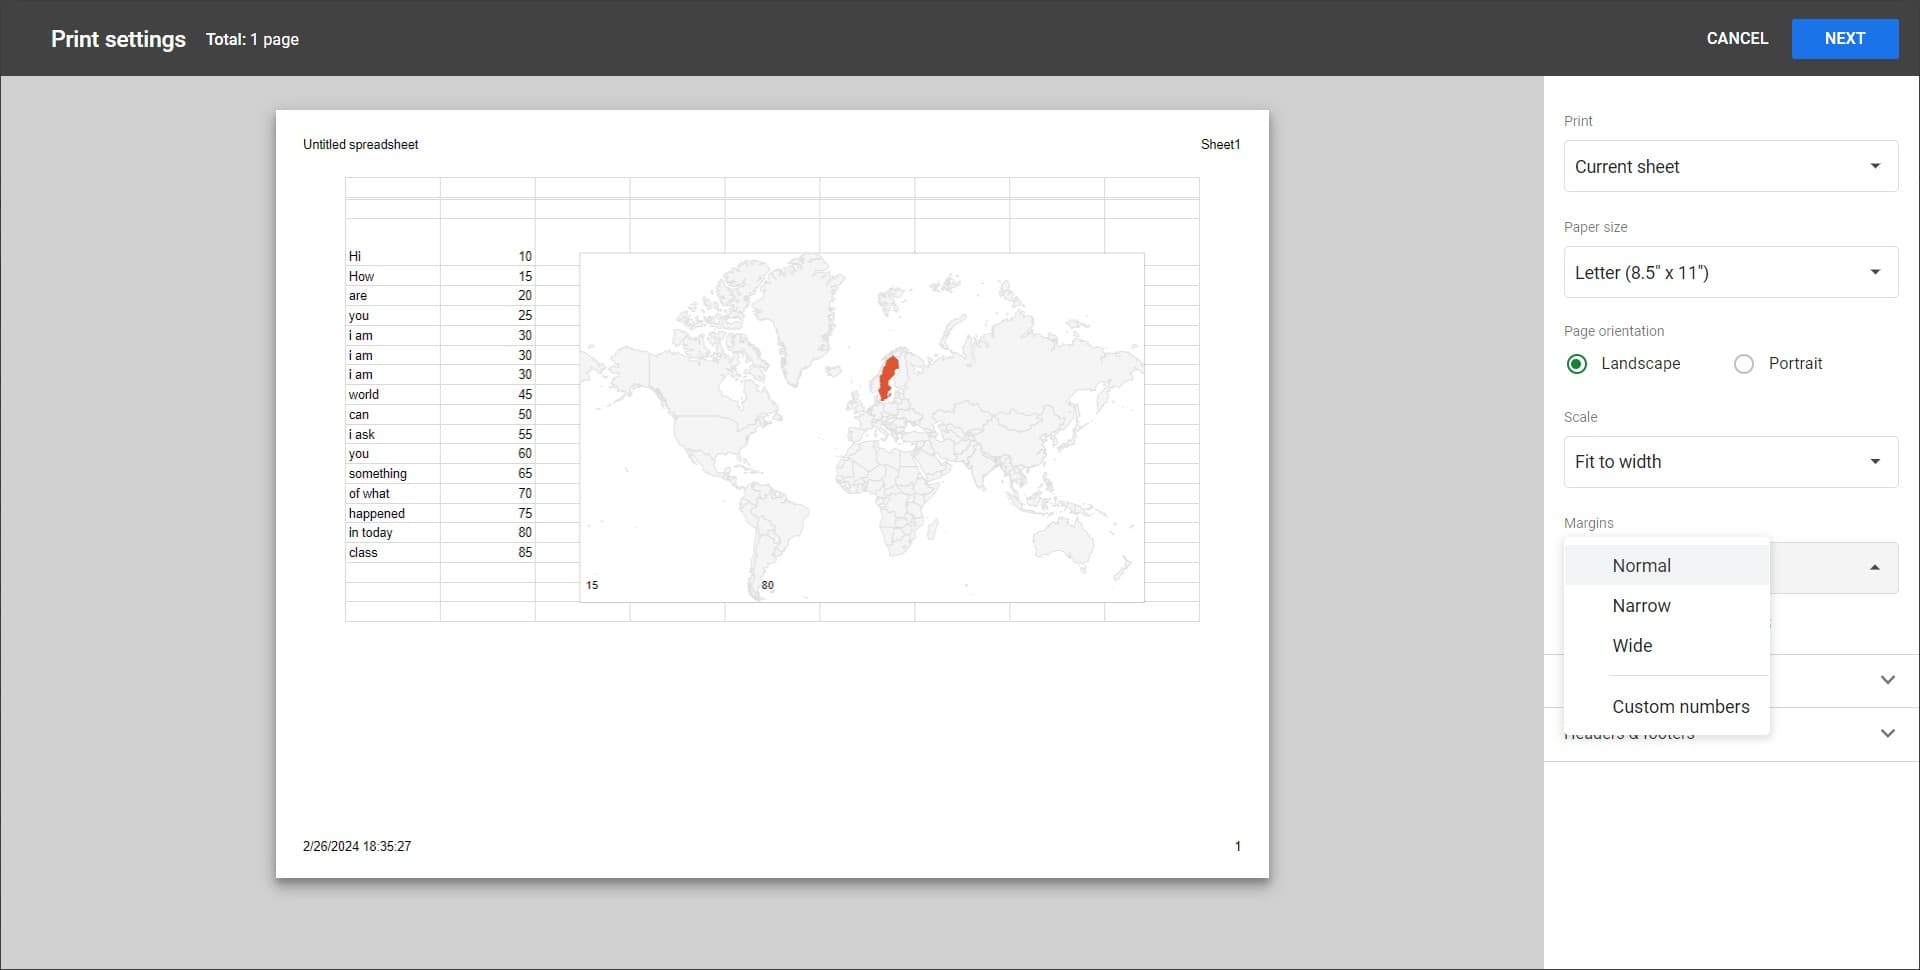Image resolution: width=1920 pixels, height=970 pixels.
Task: Select Narrow margins option
Action: (x=1641, y=605)
